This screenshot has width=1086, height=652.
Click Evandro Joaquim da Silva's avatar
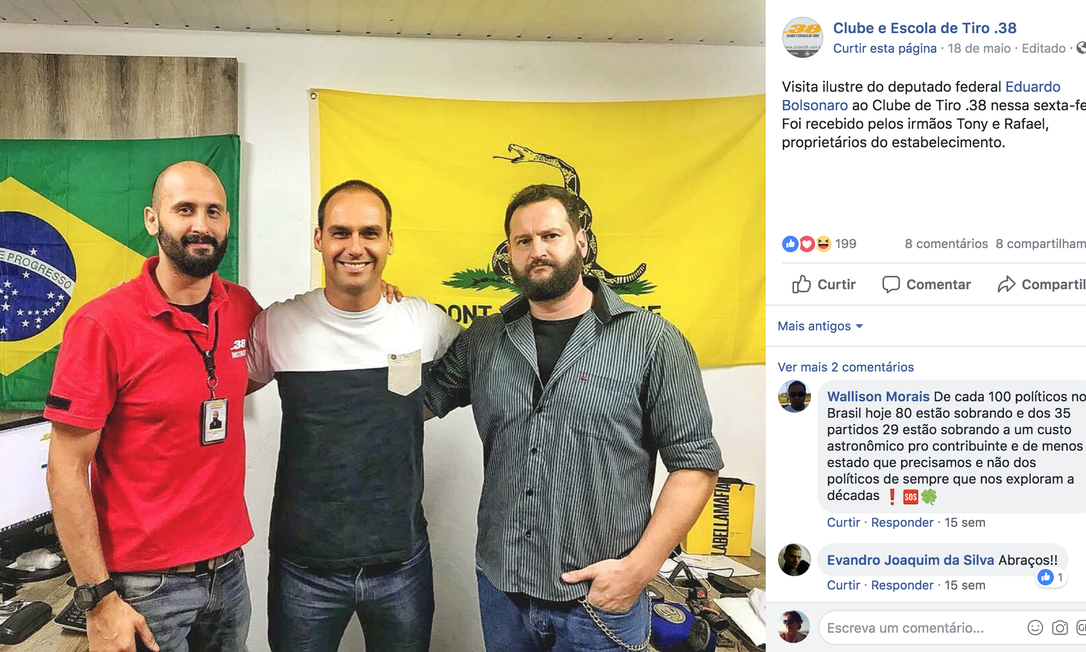794,560
